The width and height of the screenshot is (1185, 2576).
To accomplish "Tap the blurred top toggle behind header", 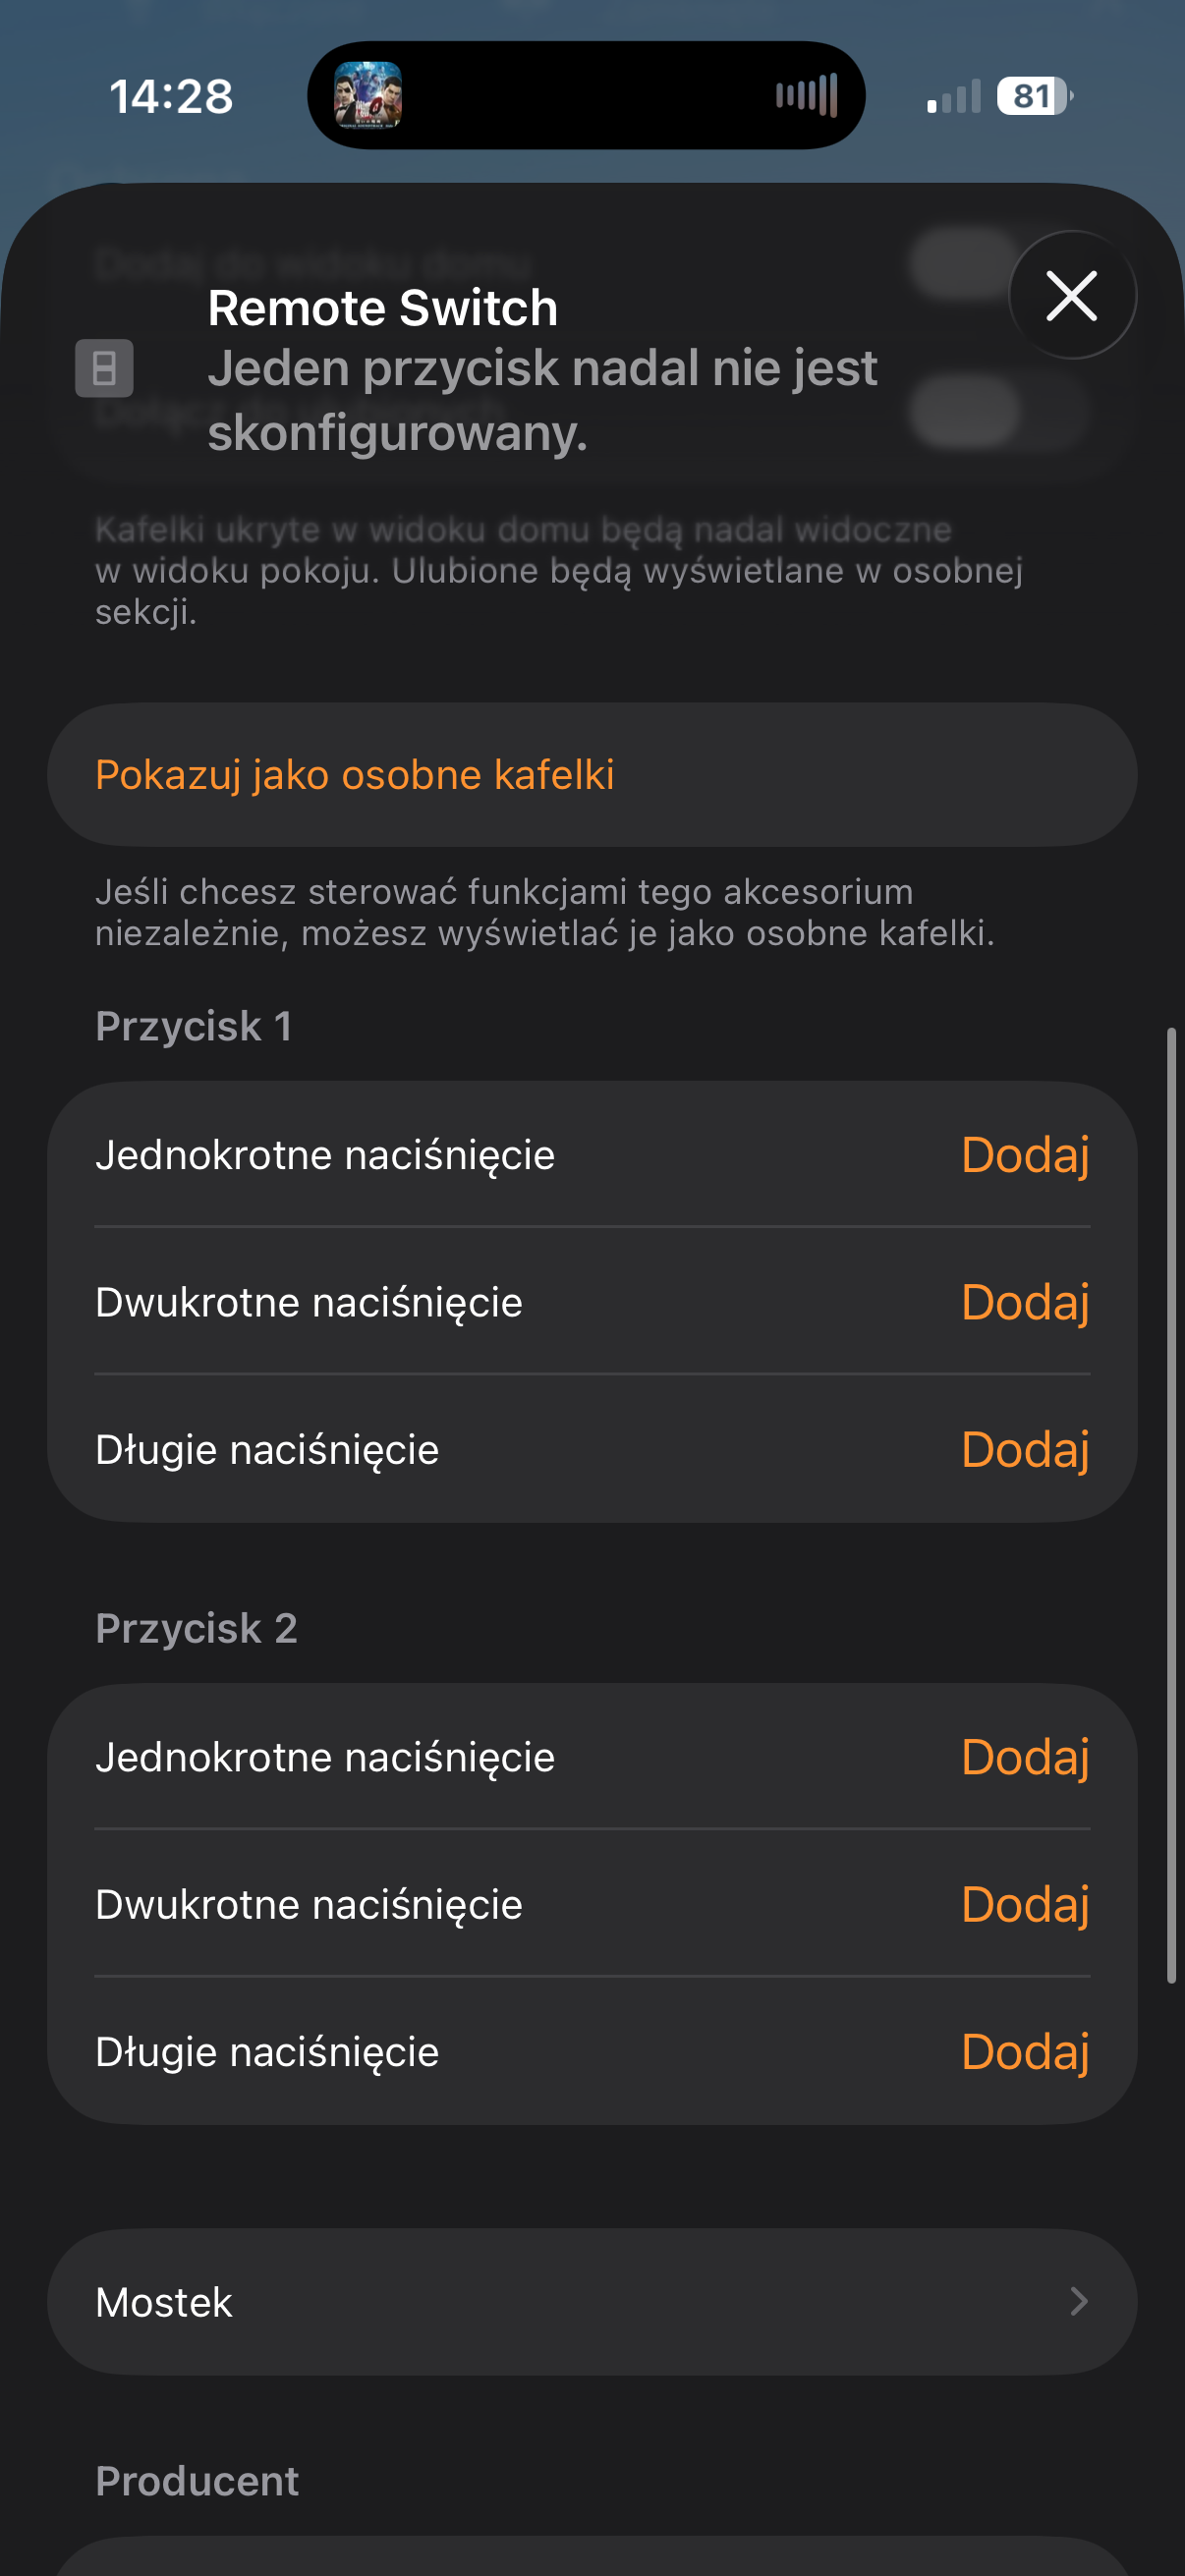I will [x=966, y=262].
